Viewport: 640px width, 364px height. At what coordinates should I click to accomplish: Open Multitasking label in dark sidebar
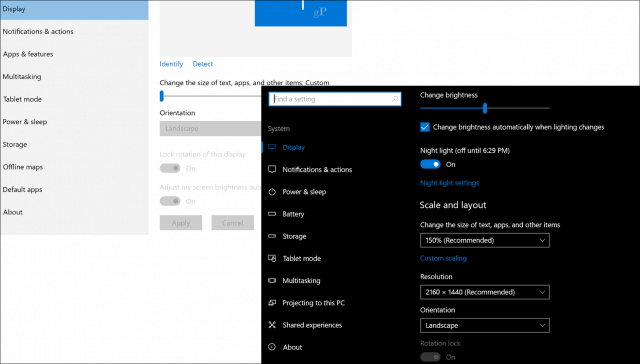[x=301, y=281]
